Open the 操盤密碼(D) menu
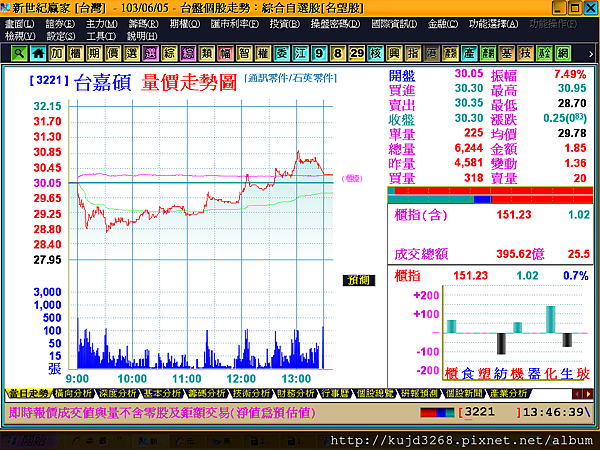 coord(335,24)
